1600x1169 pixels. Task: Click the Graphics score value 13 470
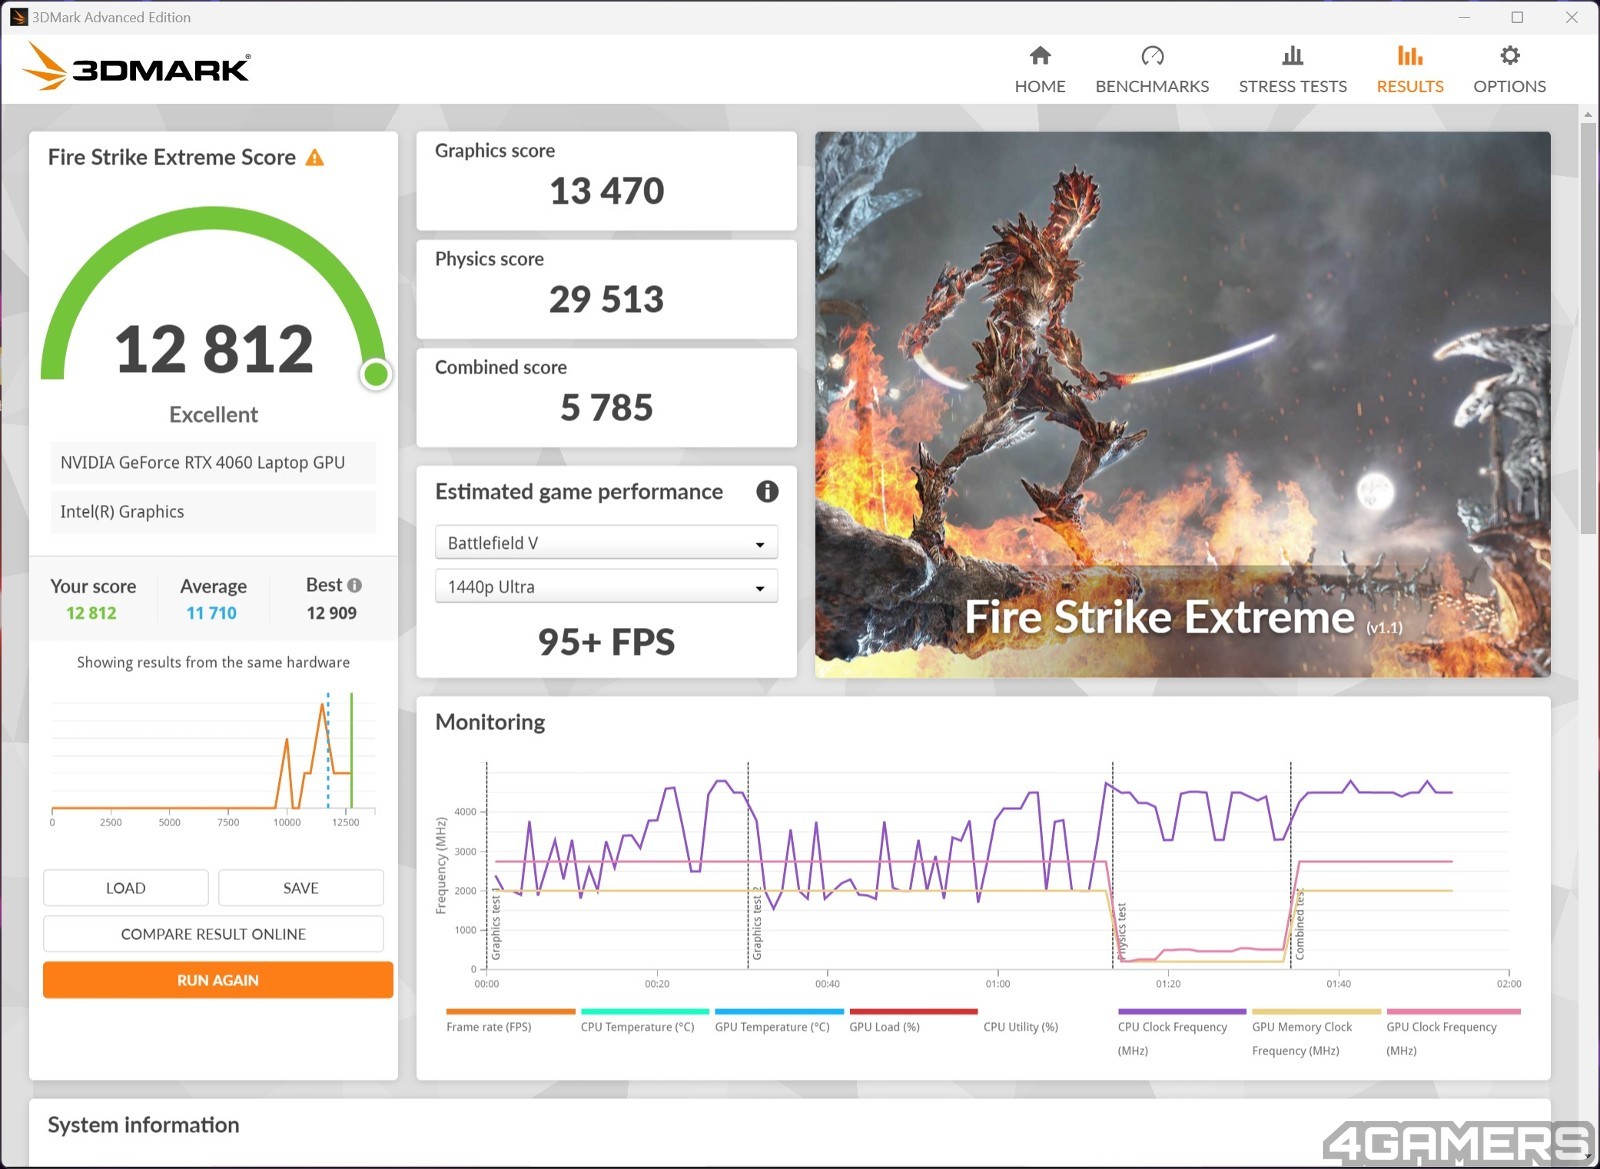606,191
